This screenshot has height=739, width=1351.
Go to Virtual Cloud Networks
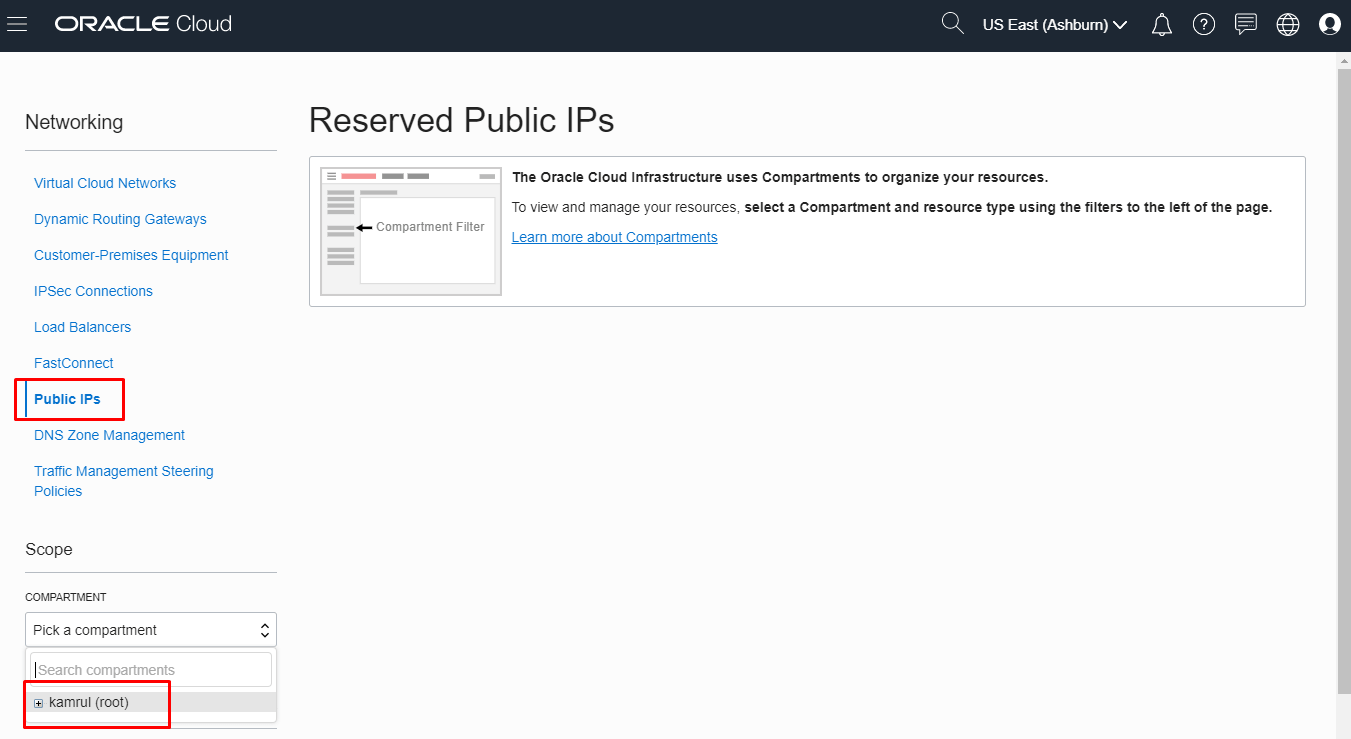pyautogui.click(x=105, y=183)
